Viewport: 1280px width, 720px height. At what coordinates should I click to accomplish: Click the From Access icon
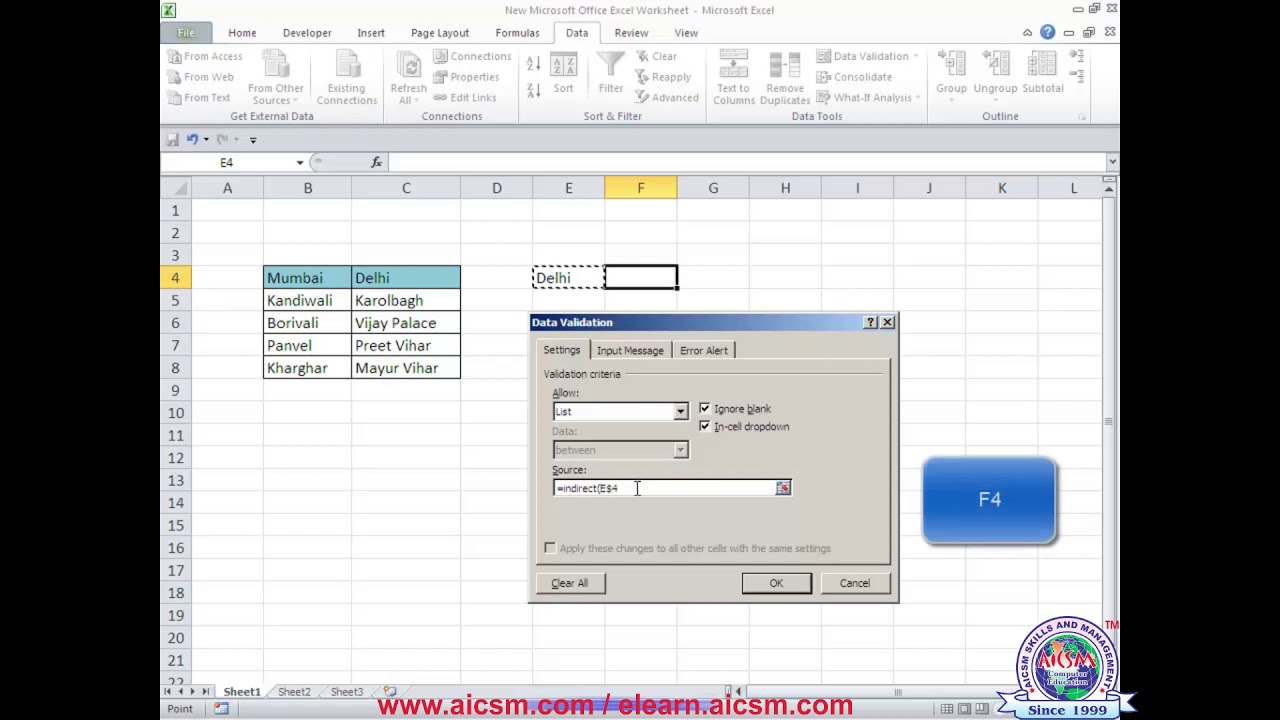[174, 57]
